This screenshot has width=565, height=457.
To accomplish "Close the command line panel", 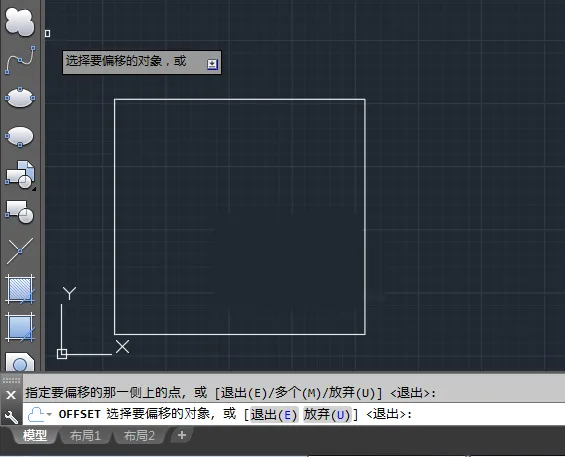I will (x=11, y=395).
